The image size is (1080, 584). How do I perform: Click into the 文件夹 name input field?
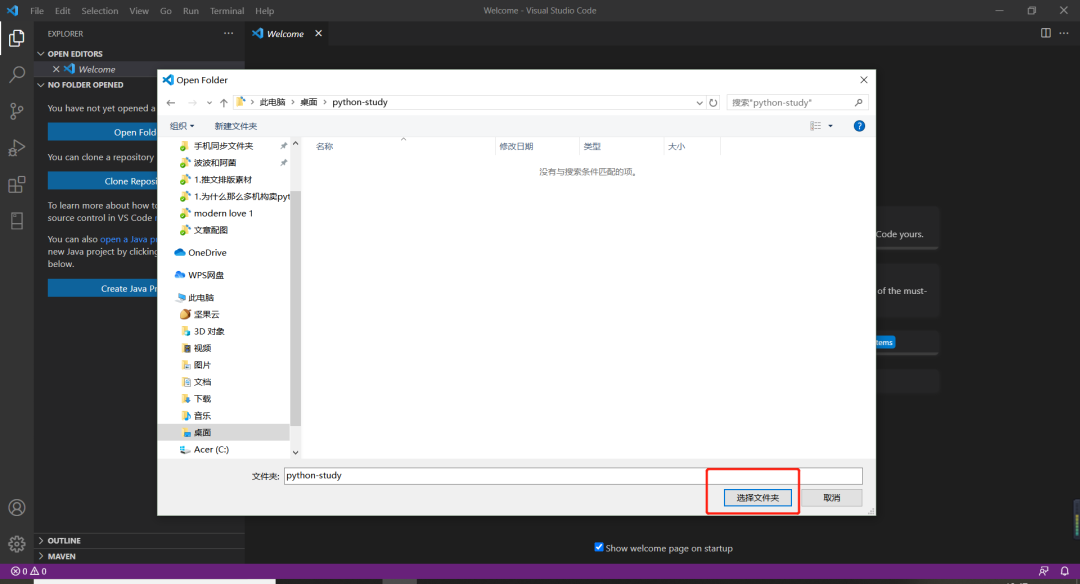(573, 476)
